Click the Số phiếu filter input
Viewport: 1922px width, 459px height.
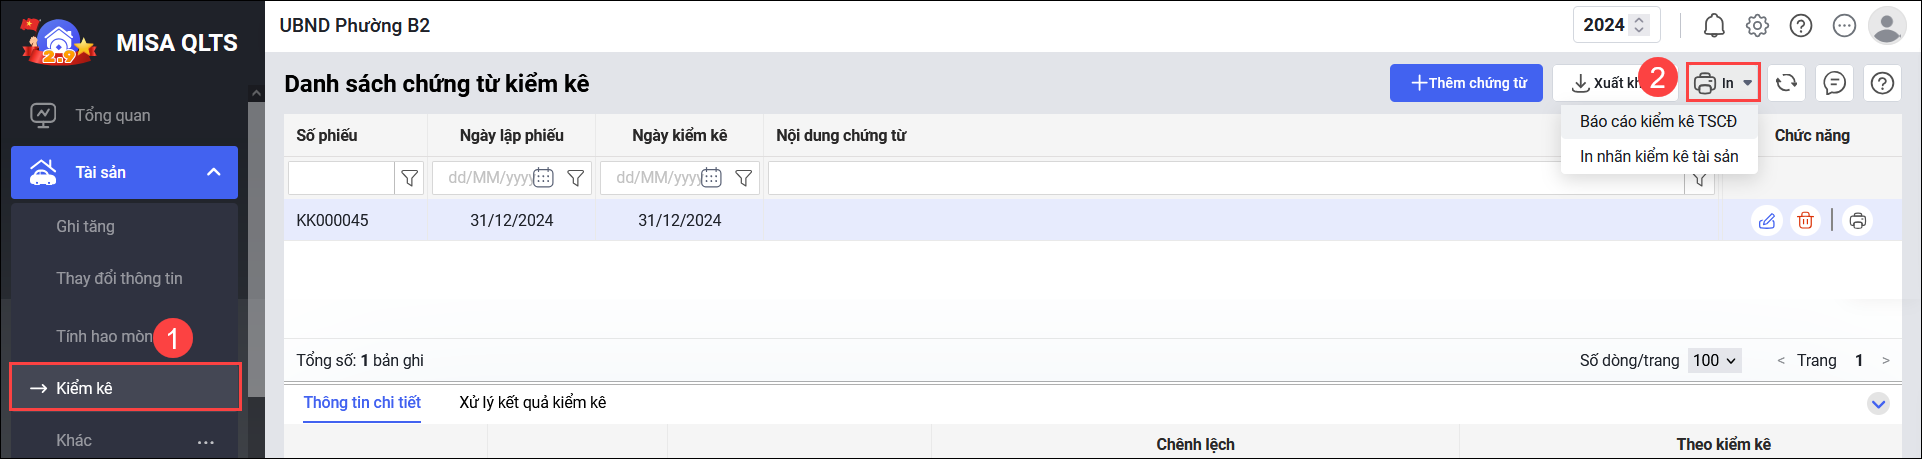pos(341,178)
